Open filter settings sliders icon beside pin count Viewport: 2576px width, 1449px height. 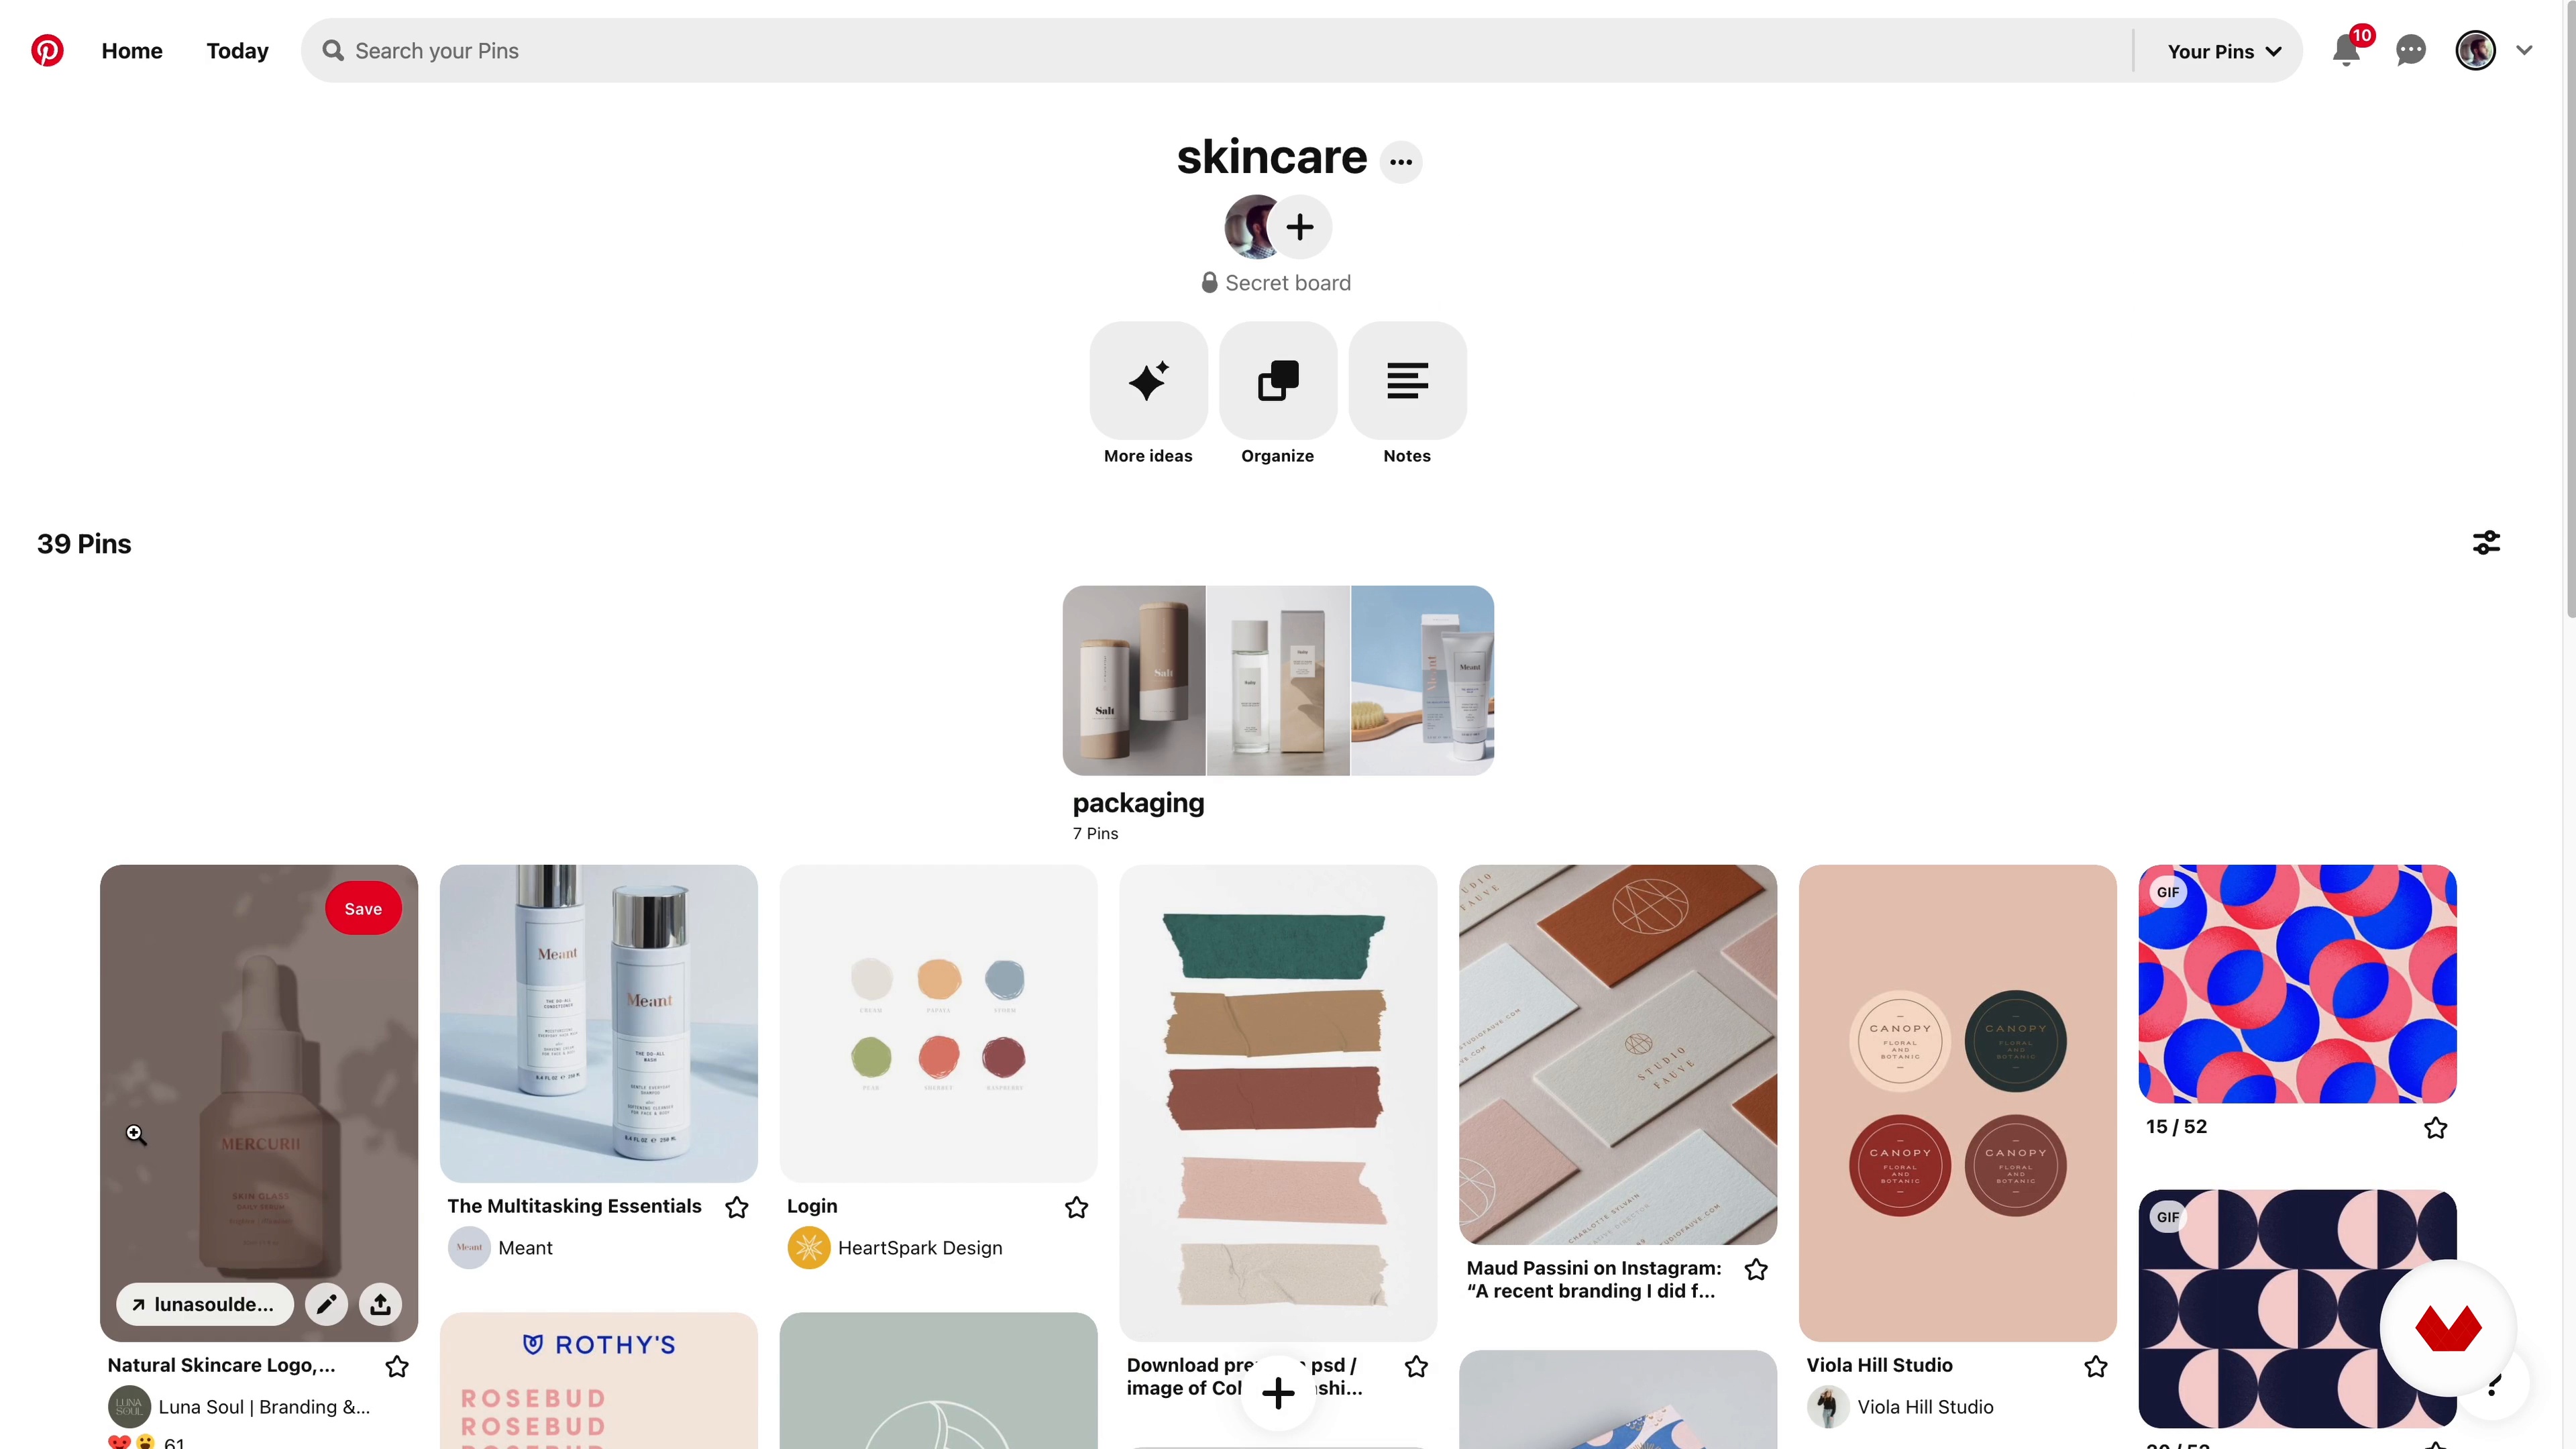2486,543
